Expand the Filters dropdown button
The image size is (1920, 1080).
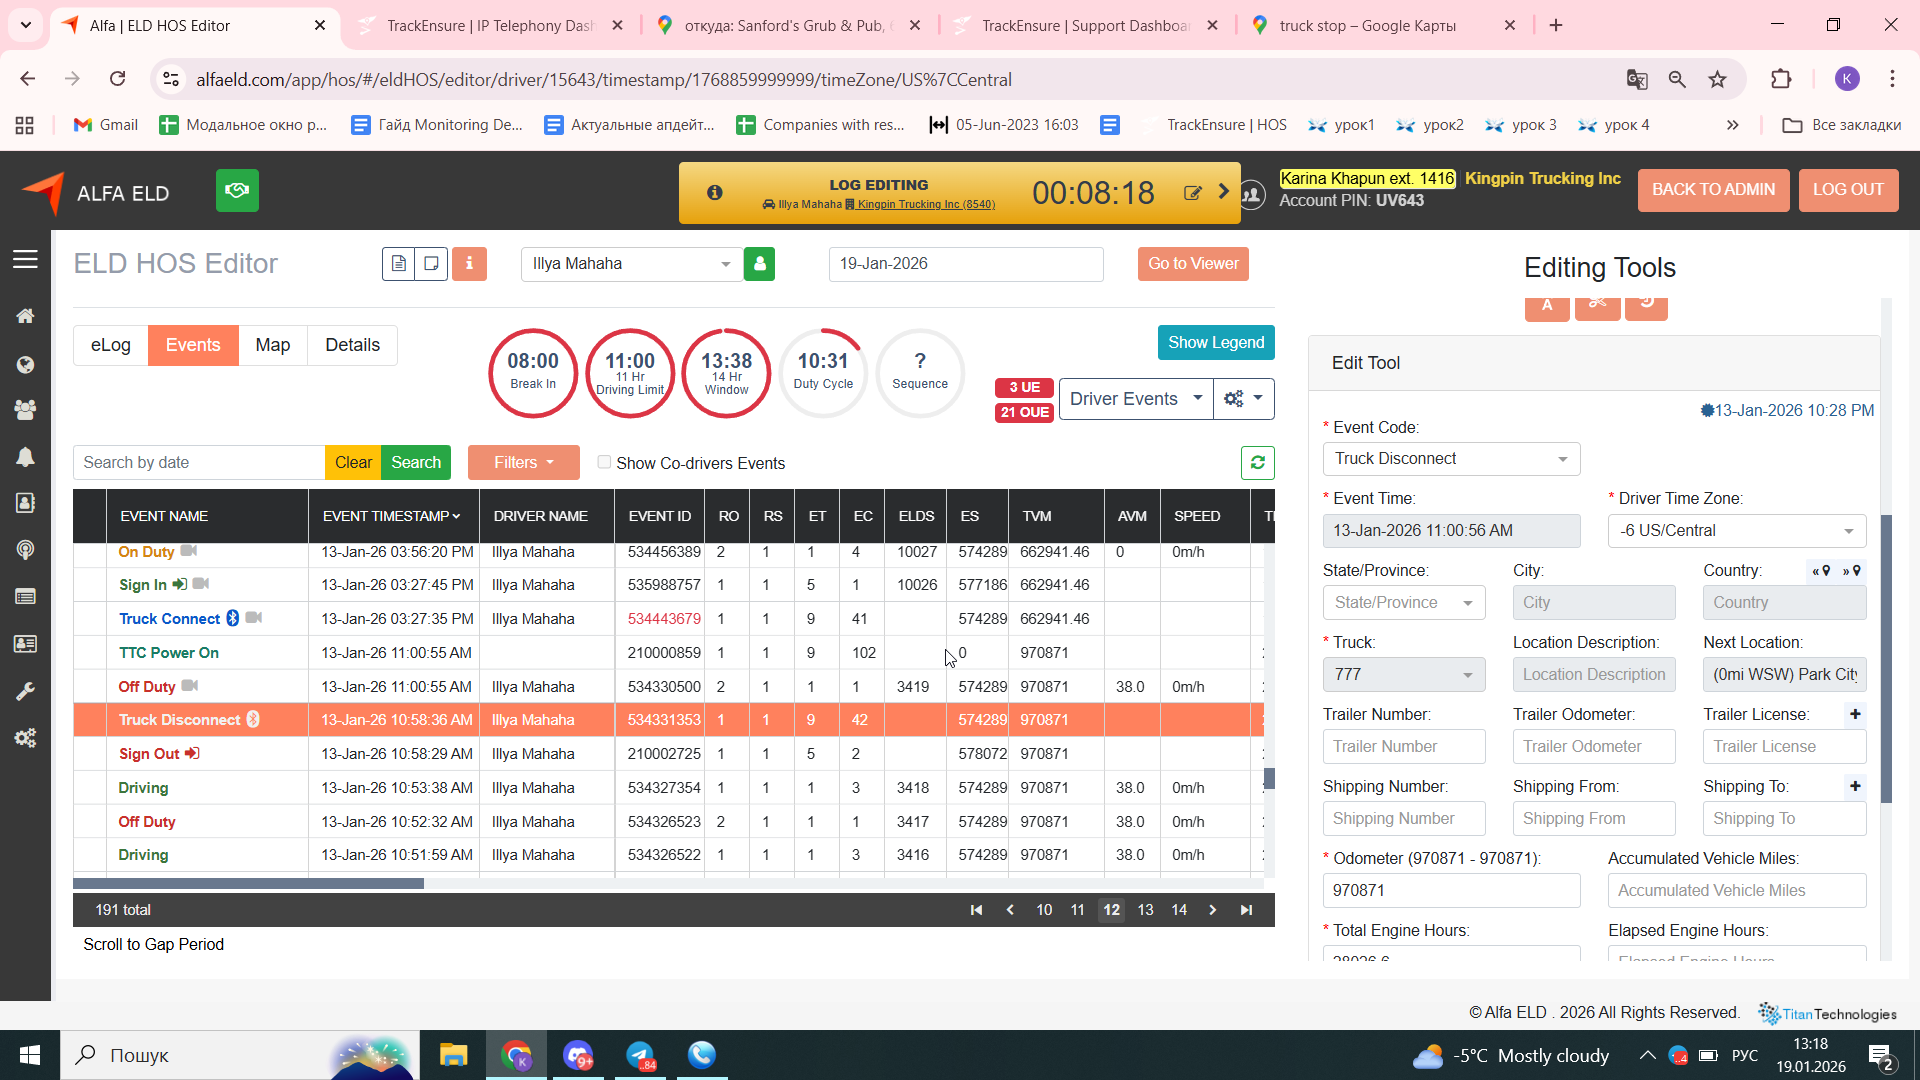point(523,462)
